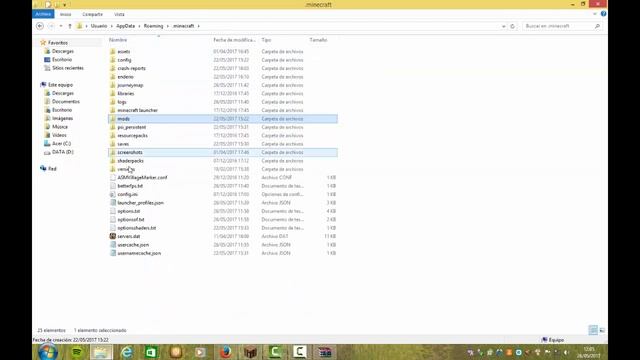Select the crash-reports folder name
The image size is (640, 360).
131,69
